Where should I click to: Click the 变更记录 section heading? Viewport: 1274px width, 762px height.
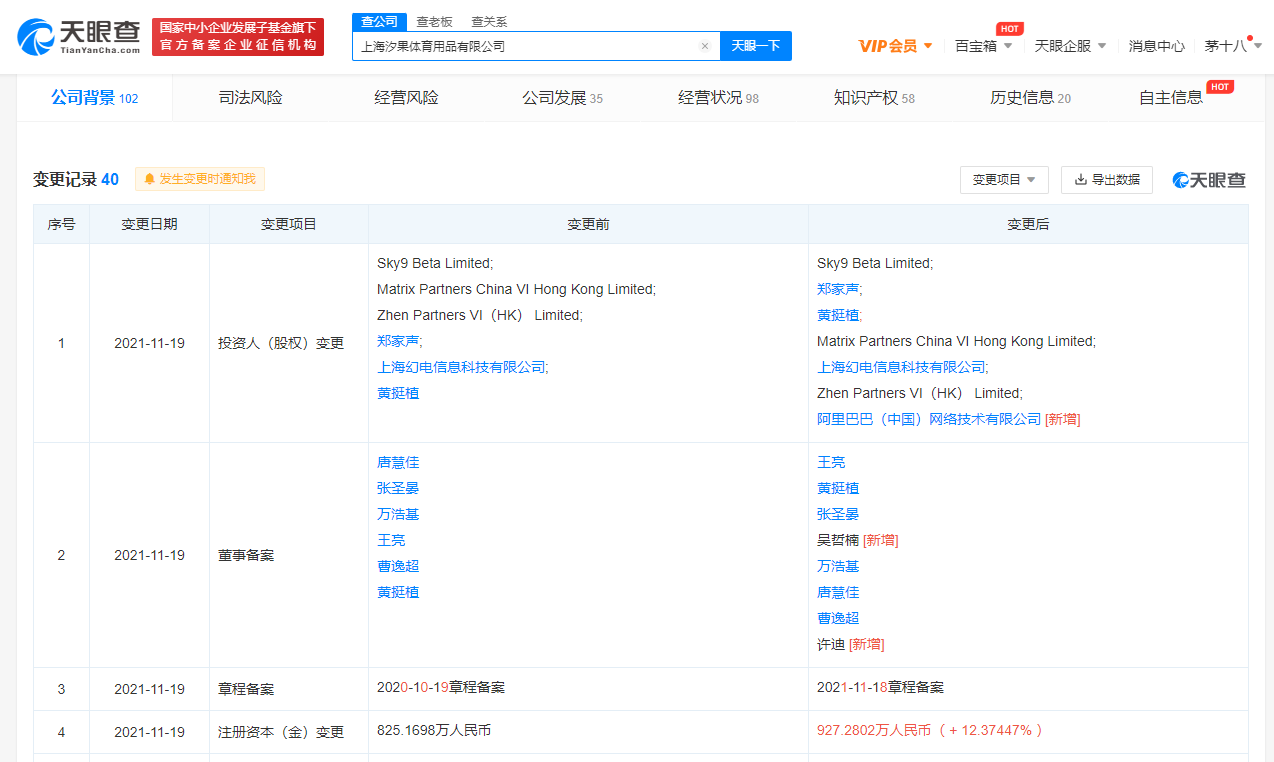pyautogui.click(x=76, y=180)
